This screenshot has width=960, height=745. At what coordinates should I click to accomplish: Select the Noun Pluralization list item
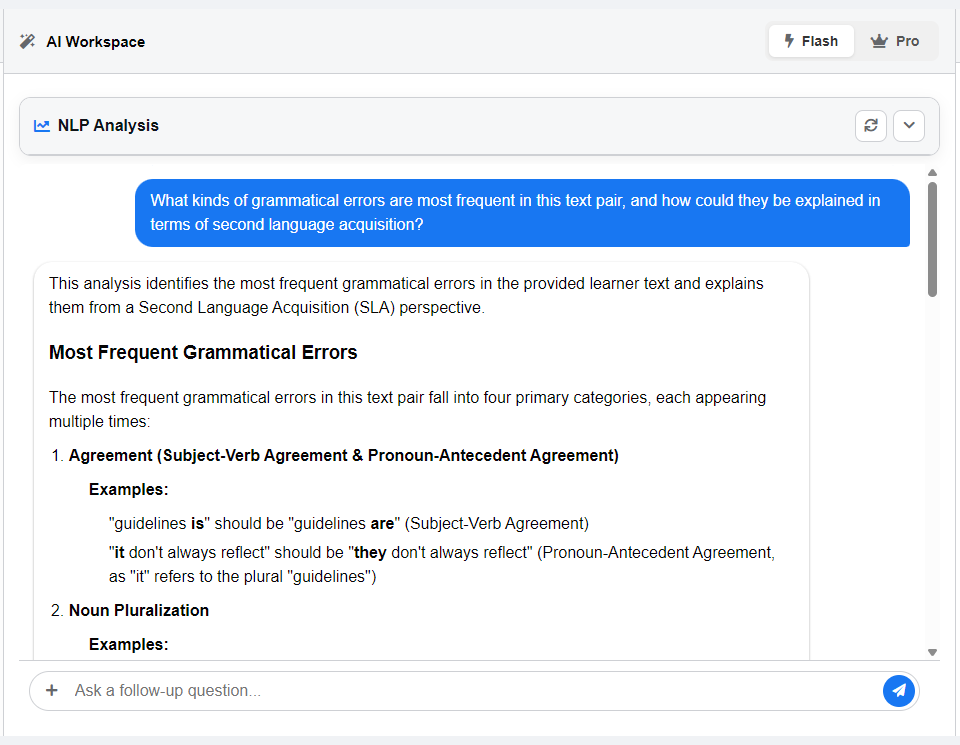[x=139, y=610]
